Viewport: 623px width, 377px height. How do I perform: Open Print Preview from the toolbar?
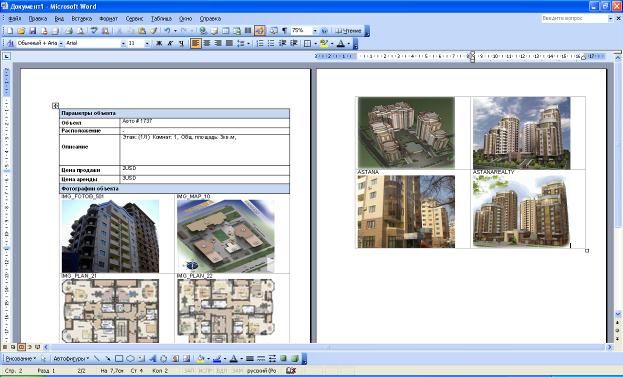80,31
